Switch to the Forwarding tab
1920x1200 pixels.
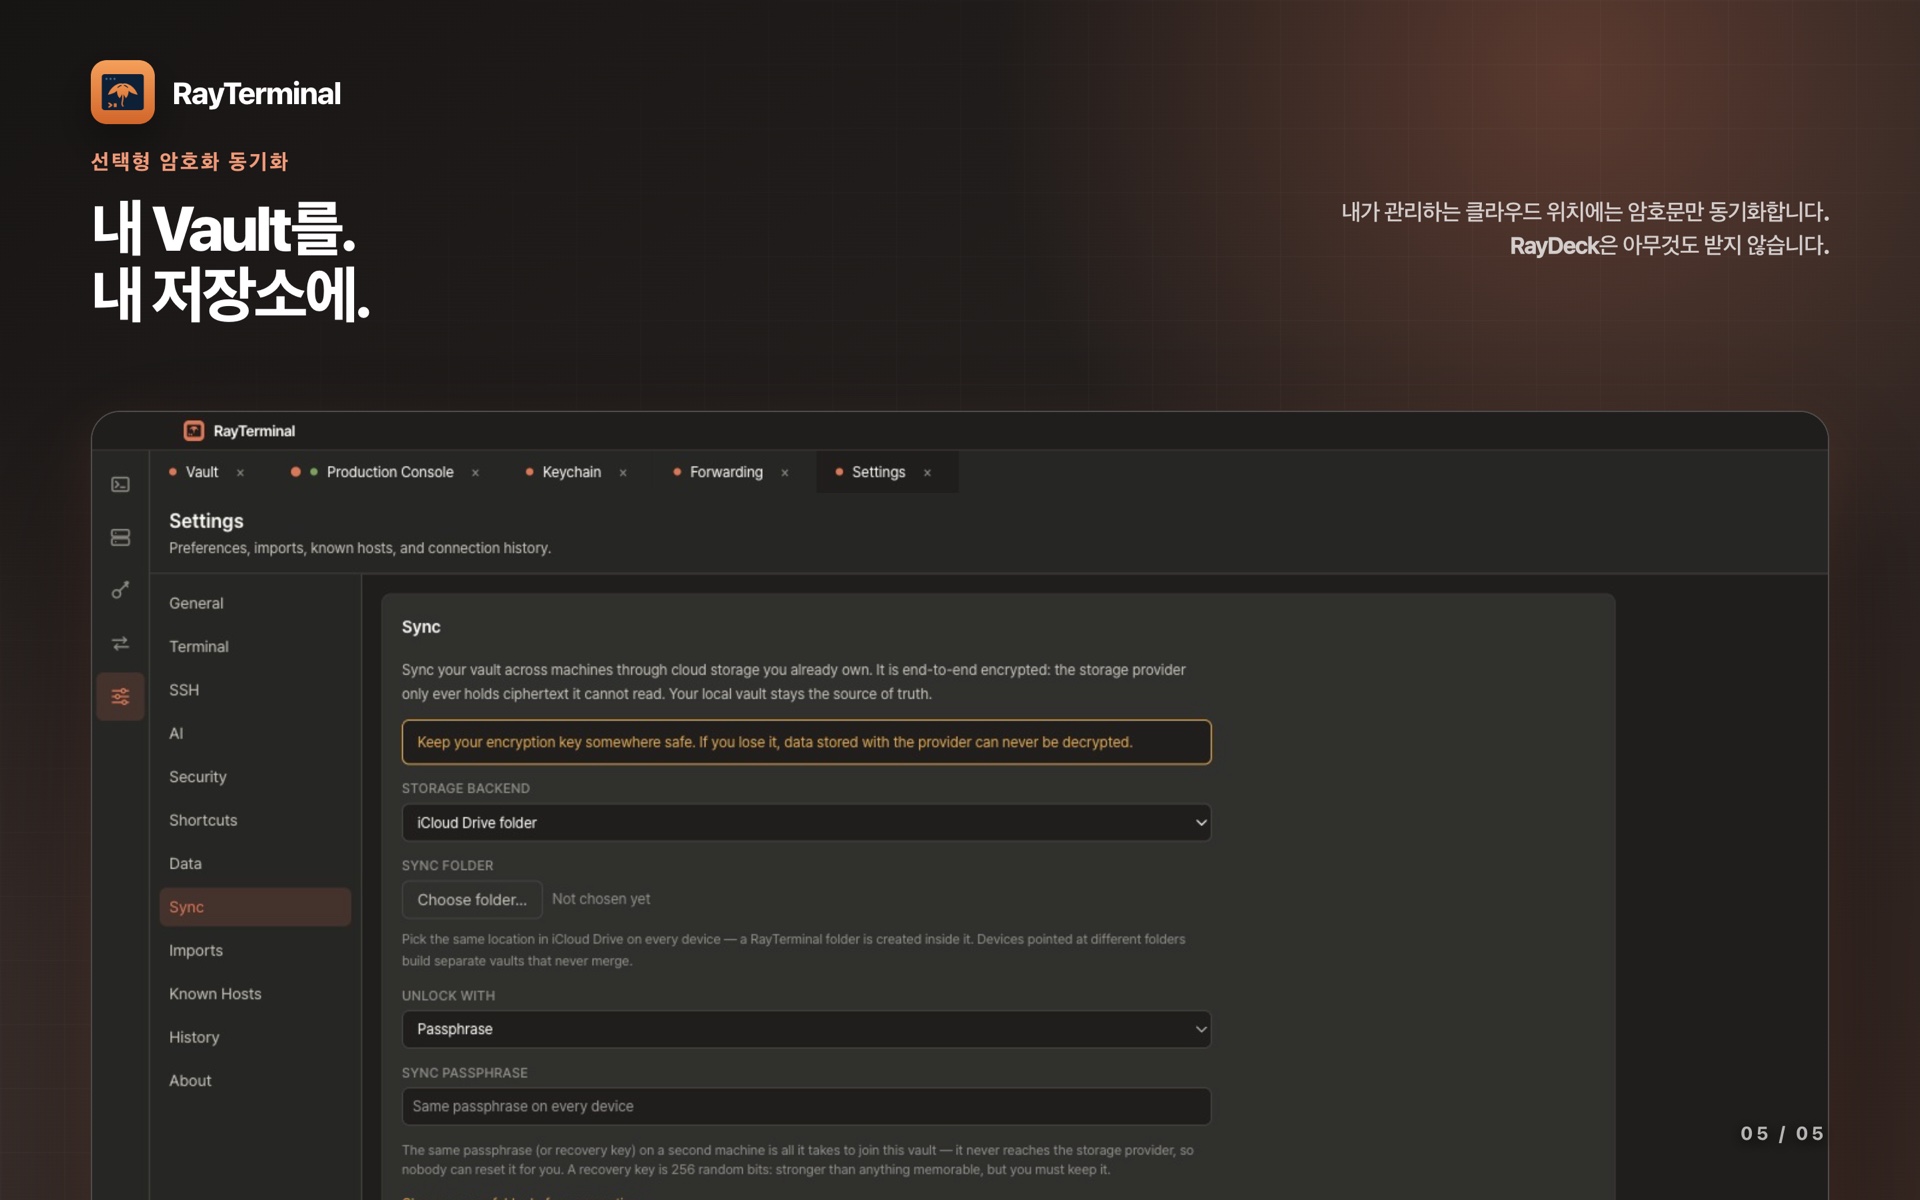pyautogui.click(x=726, y=472)
